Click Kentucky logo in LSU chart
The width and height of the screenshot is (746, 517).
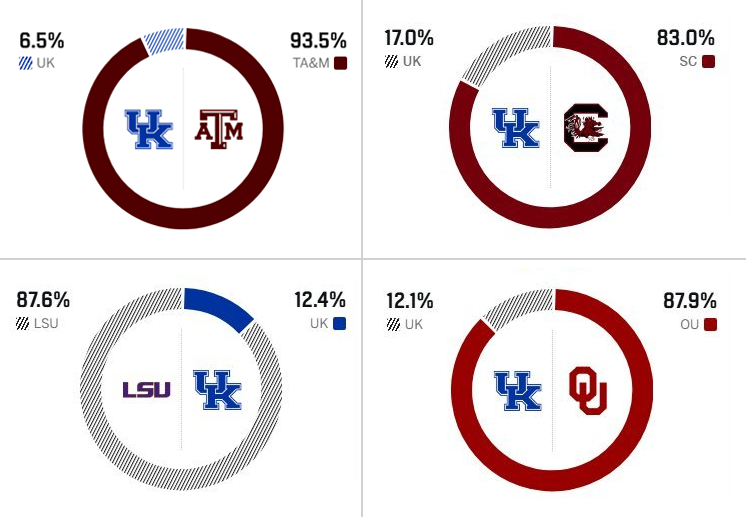point(217,390)
